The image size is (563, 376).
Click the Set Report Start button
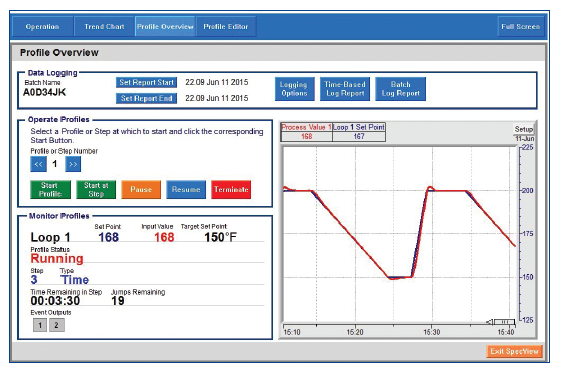click(x=146, y=82)
